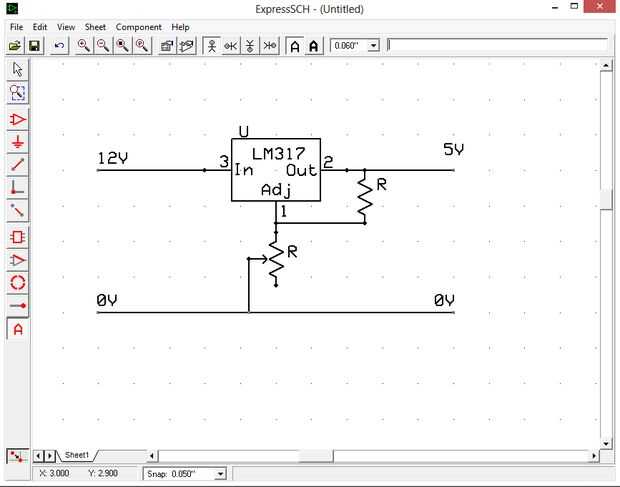Screen dimensions: 620x487
Task: Select the 12V text label
Action: (112, 159)
